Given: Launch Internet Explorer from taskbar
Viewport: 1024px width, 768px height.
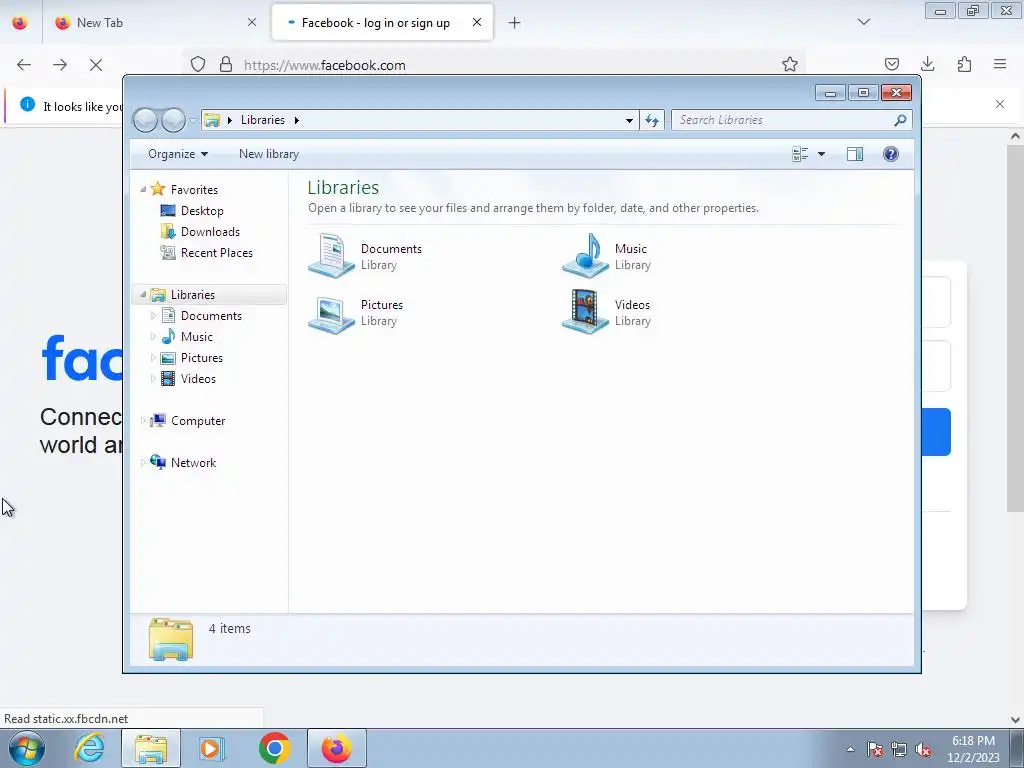Looking at the screenshot, I should [x=89, y=748].
